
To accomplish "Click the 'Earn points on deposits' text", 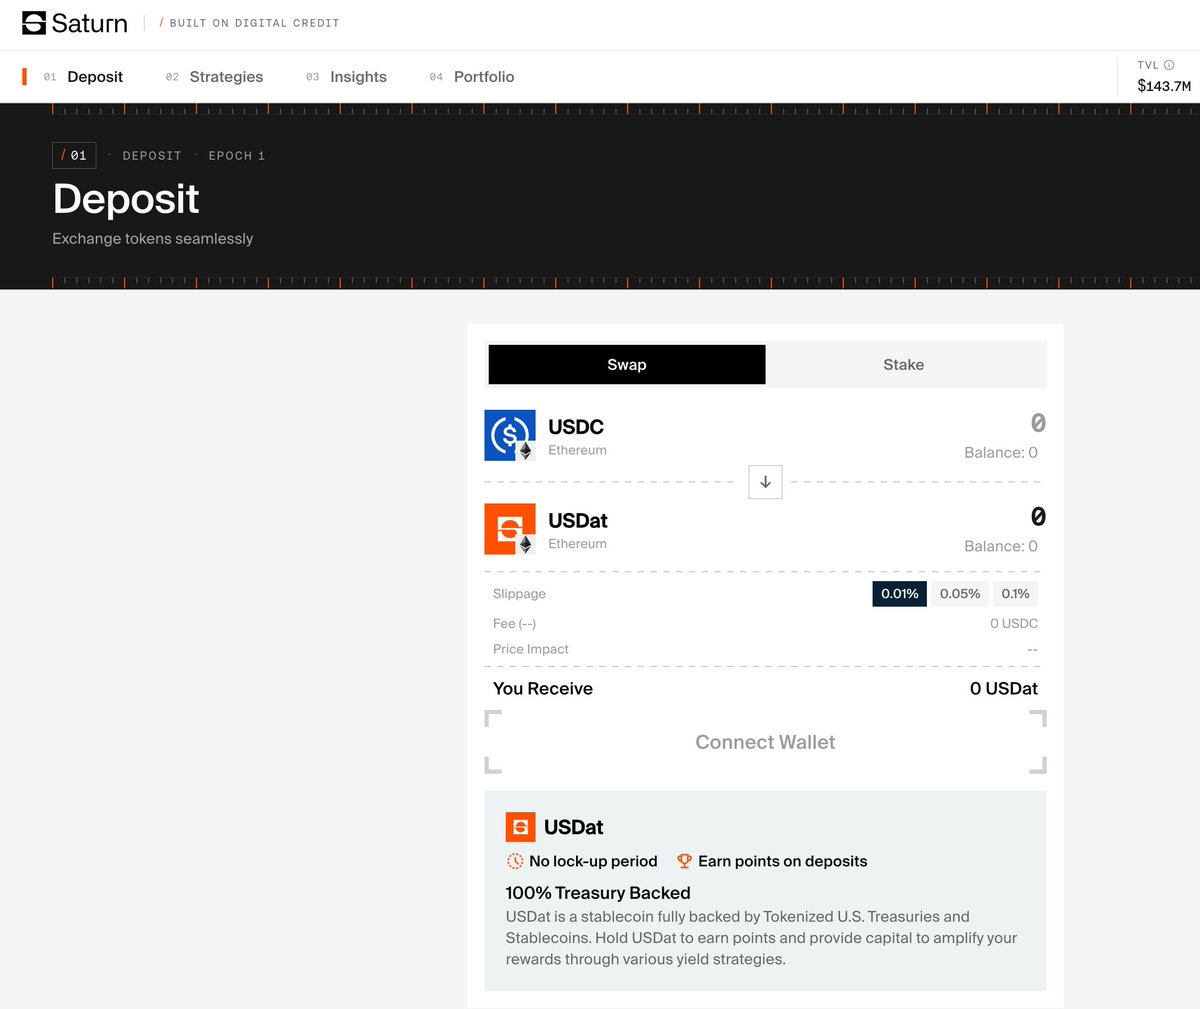I will (783, 862).
